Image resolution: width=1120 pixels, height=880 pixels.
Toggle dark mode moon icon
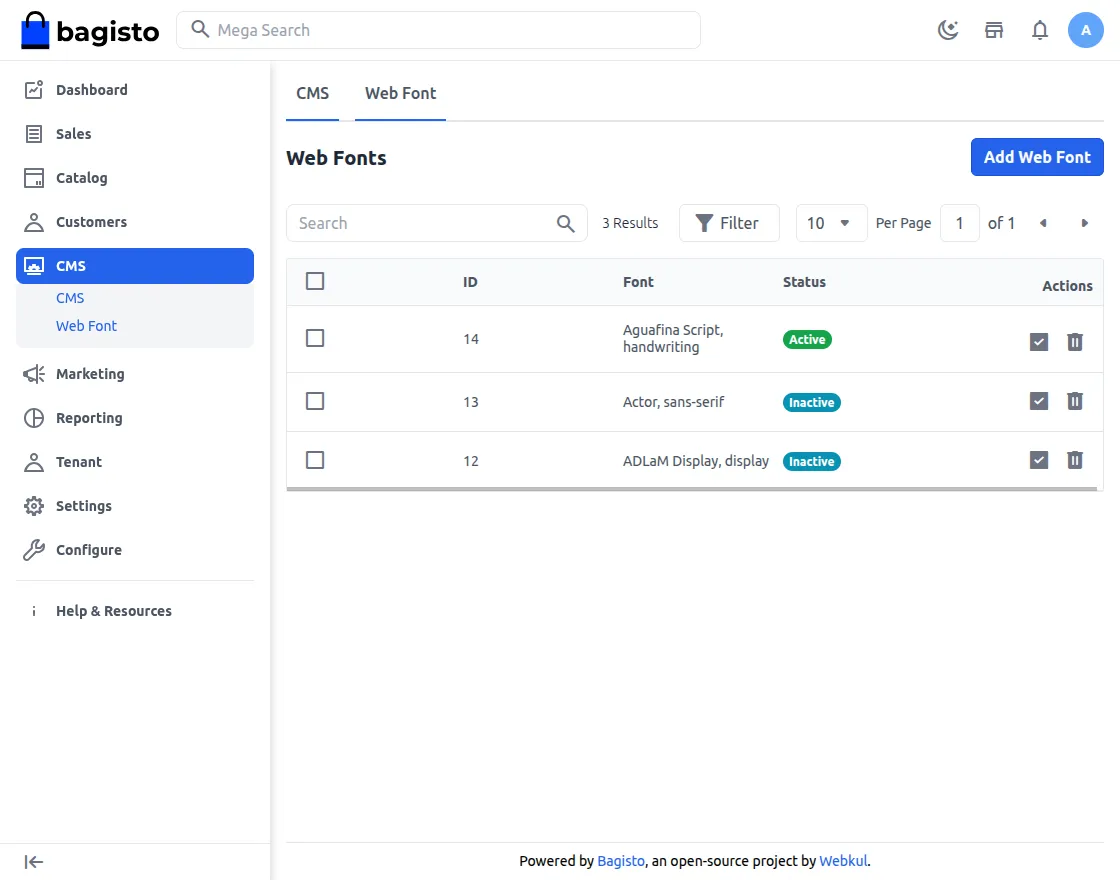tap(948, 30)
